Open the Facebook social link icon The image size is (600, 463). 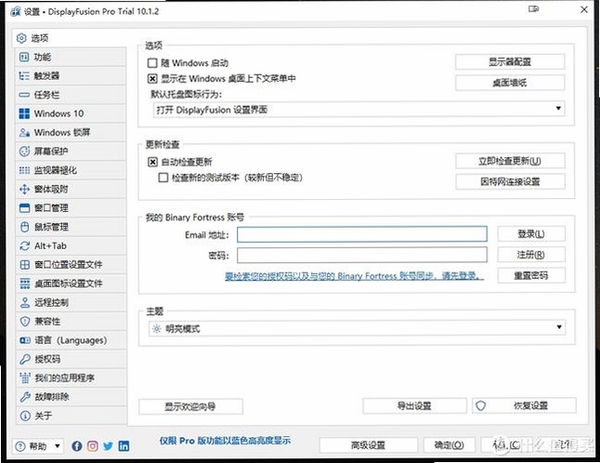coord(77,446)
